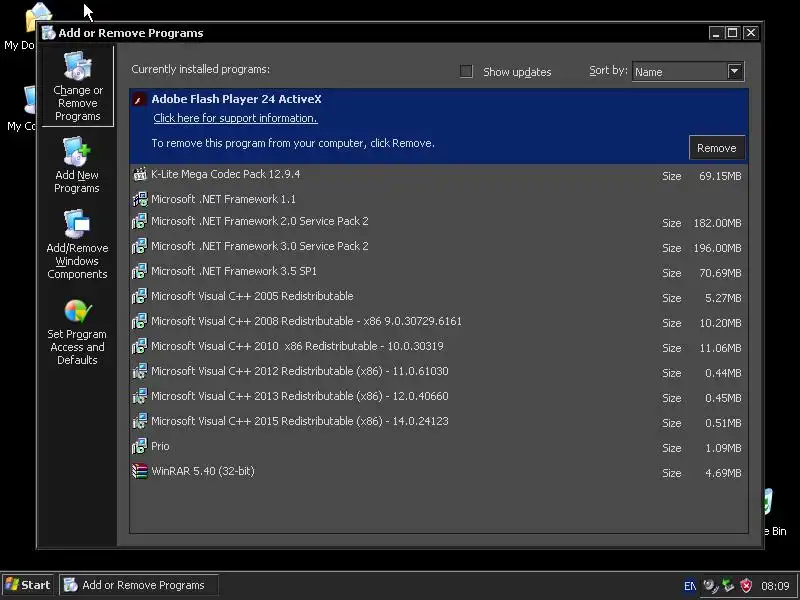Open the Sort by dropdown arrow

[735, 71]
